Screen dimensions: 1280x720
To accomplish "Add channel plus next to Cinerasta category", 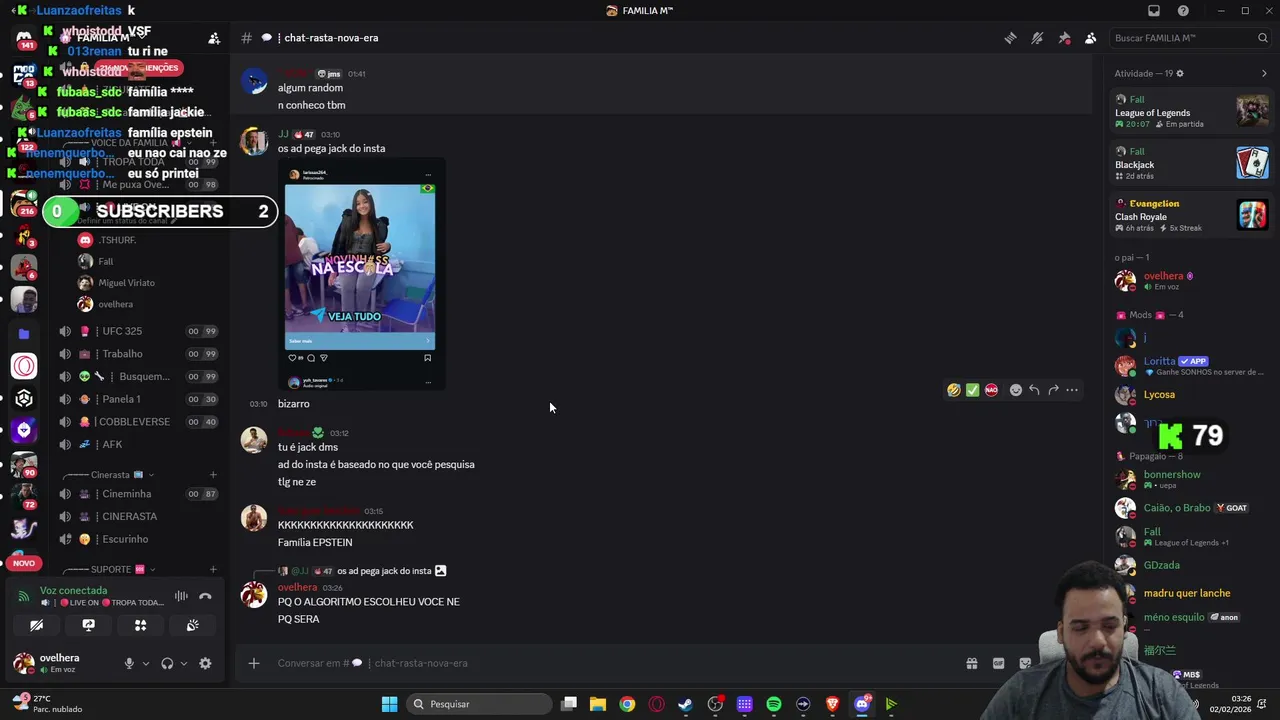I will coord(213,475).
